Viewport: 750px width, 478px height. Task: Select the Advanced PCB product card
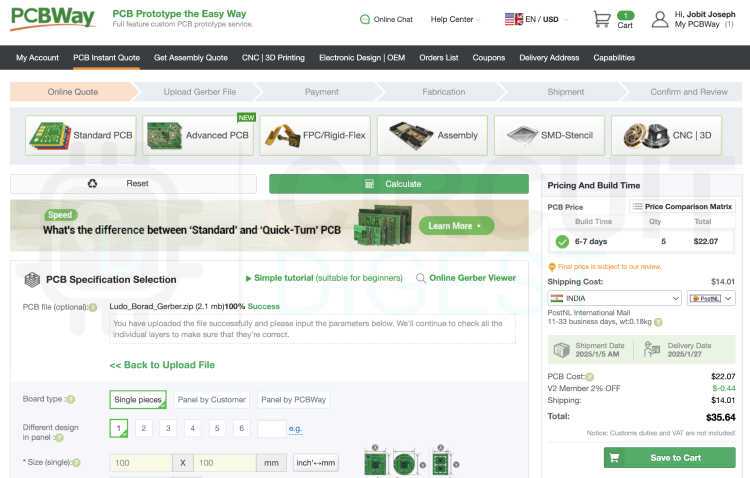(198, 135)
